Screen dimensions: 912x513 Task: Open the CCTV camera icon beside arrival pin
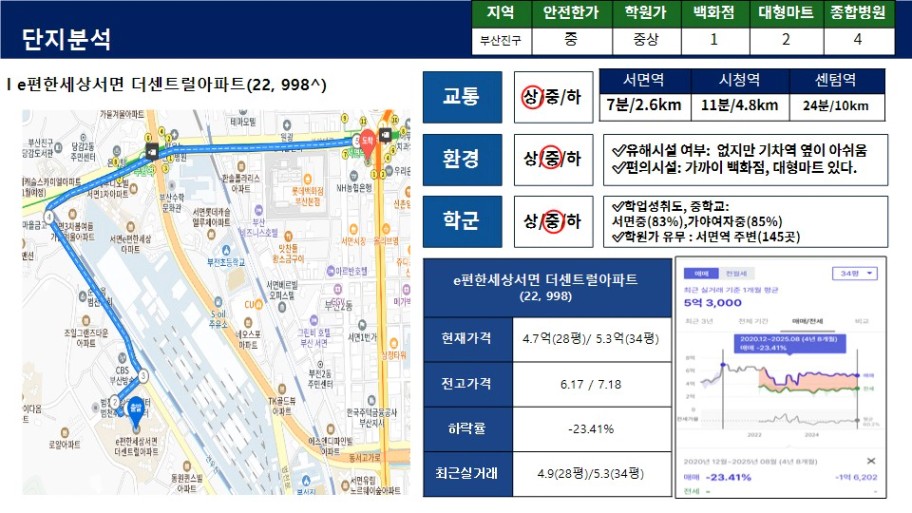coord(385,136)
